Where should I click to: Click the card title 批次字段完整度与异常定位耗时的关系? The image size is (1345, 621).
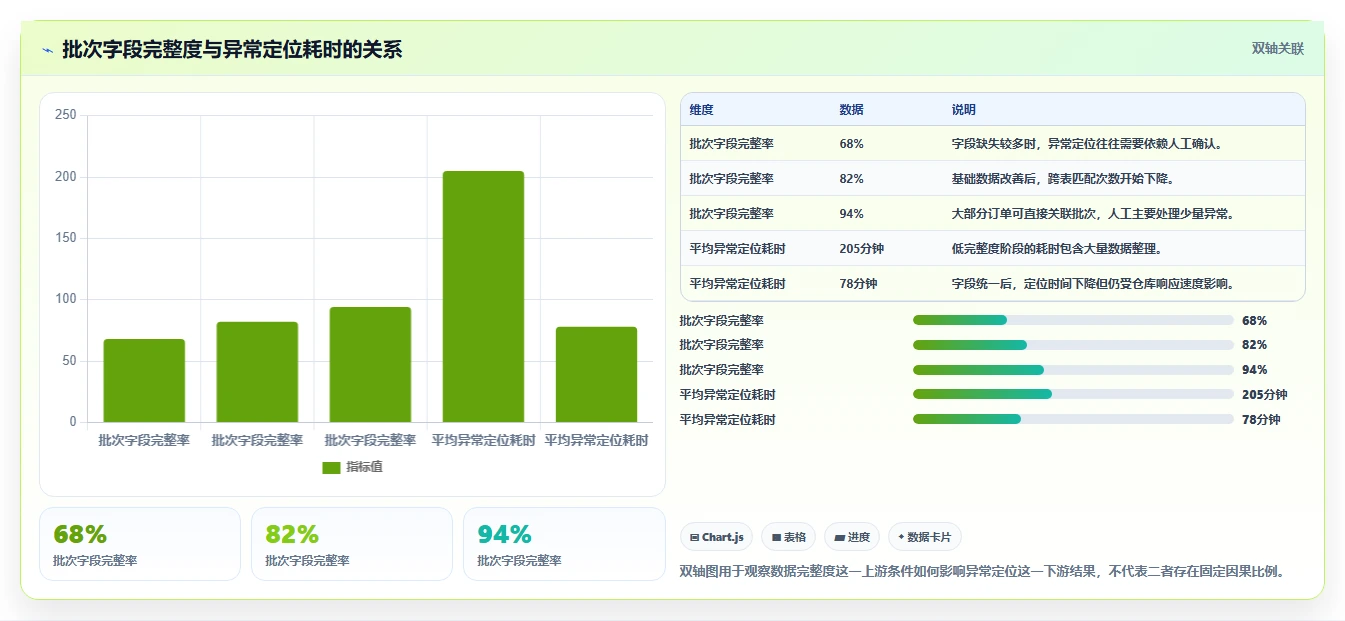(x=232, y=49)
